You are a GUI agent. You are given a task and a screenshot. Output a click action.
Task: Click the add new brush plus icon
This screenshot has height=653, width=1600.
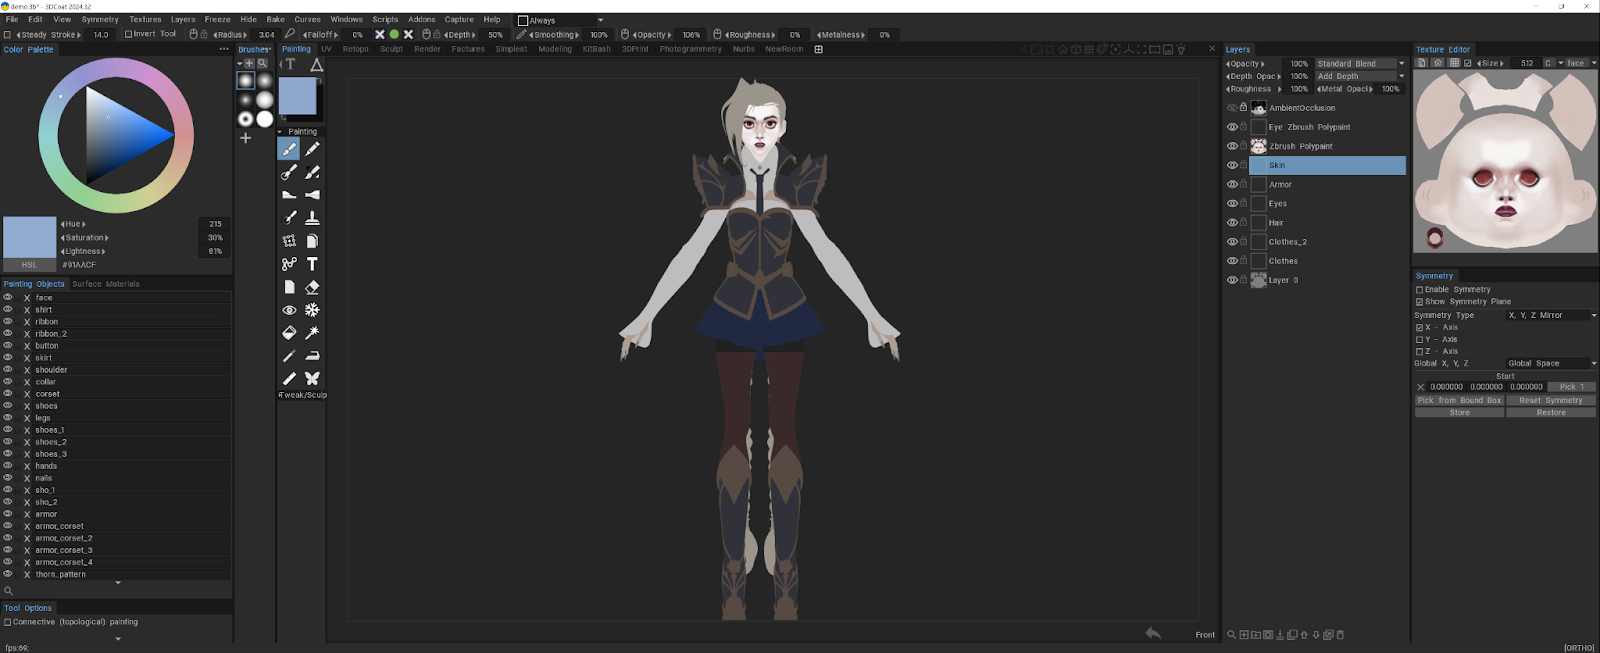245,138
